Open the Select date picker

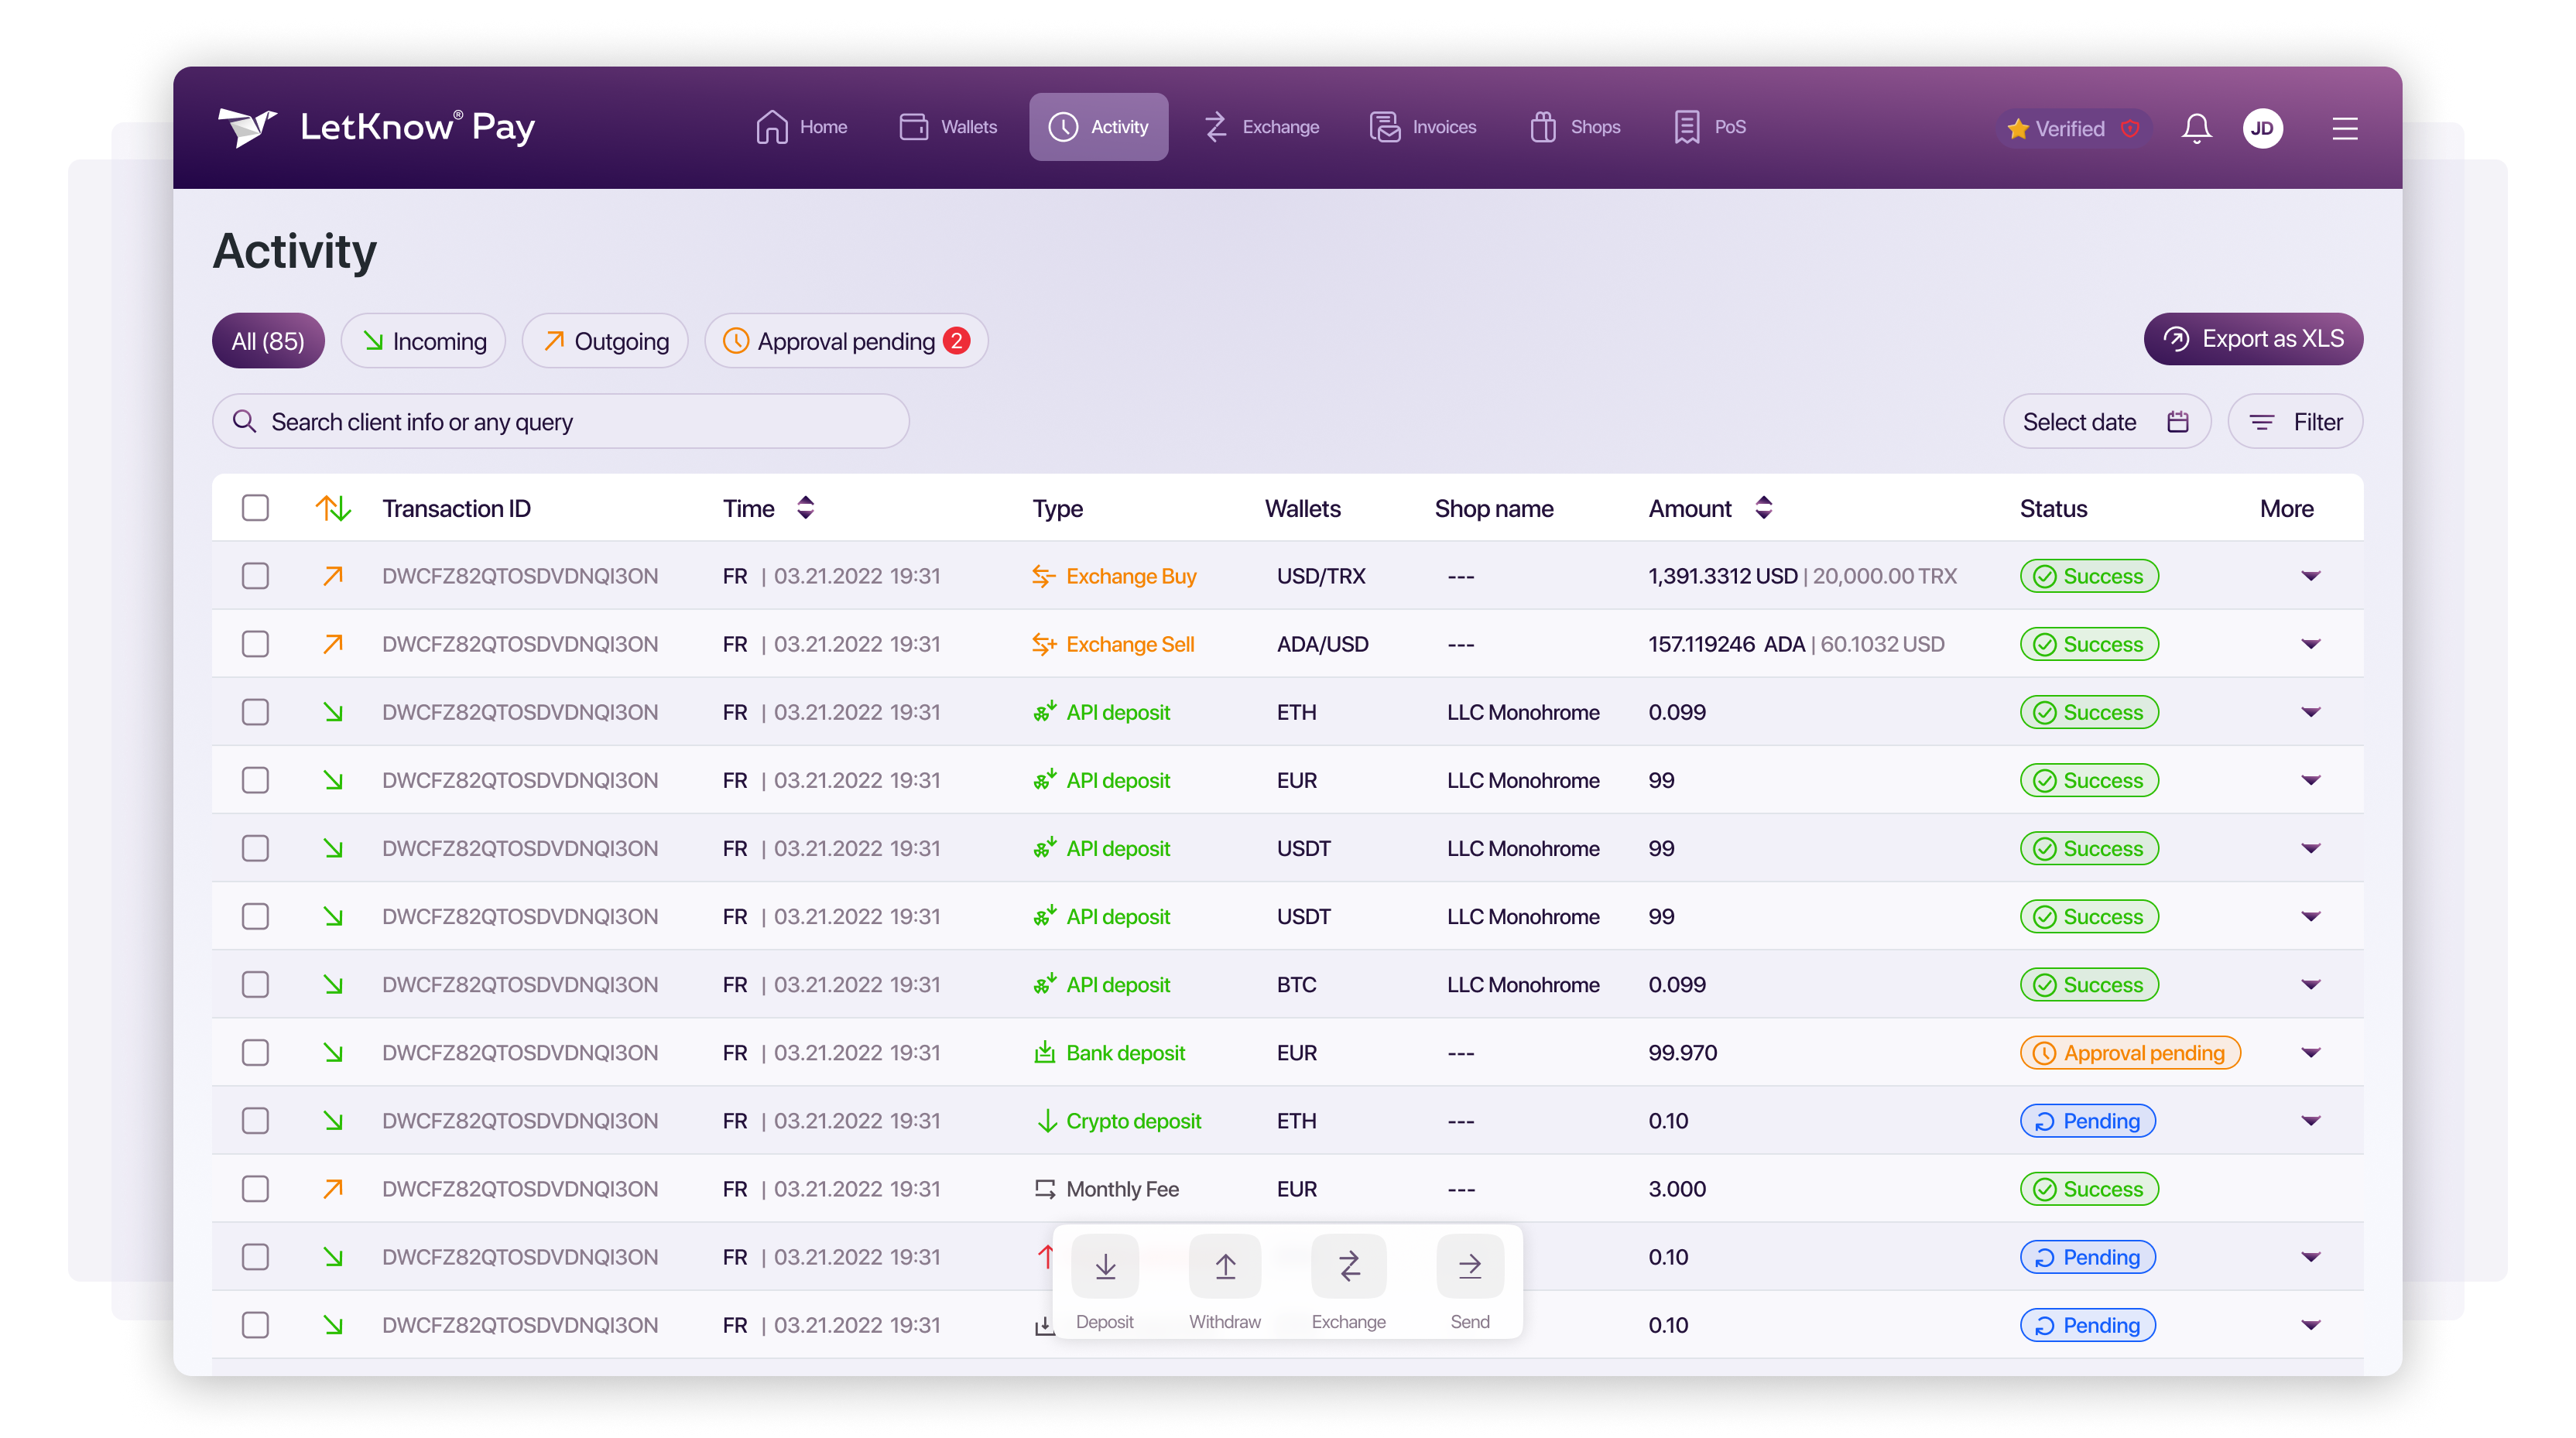2106,421
